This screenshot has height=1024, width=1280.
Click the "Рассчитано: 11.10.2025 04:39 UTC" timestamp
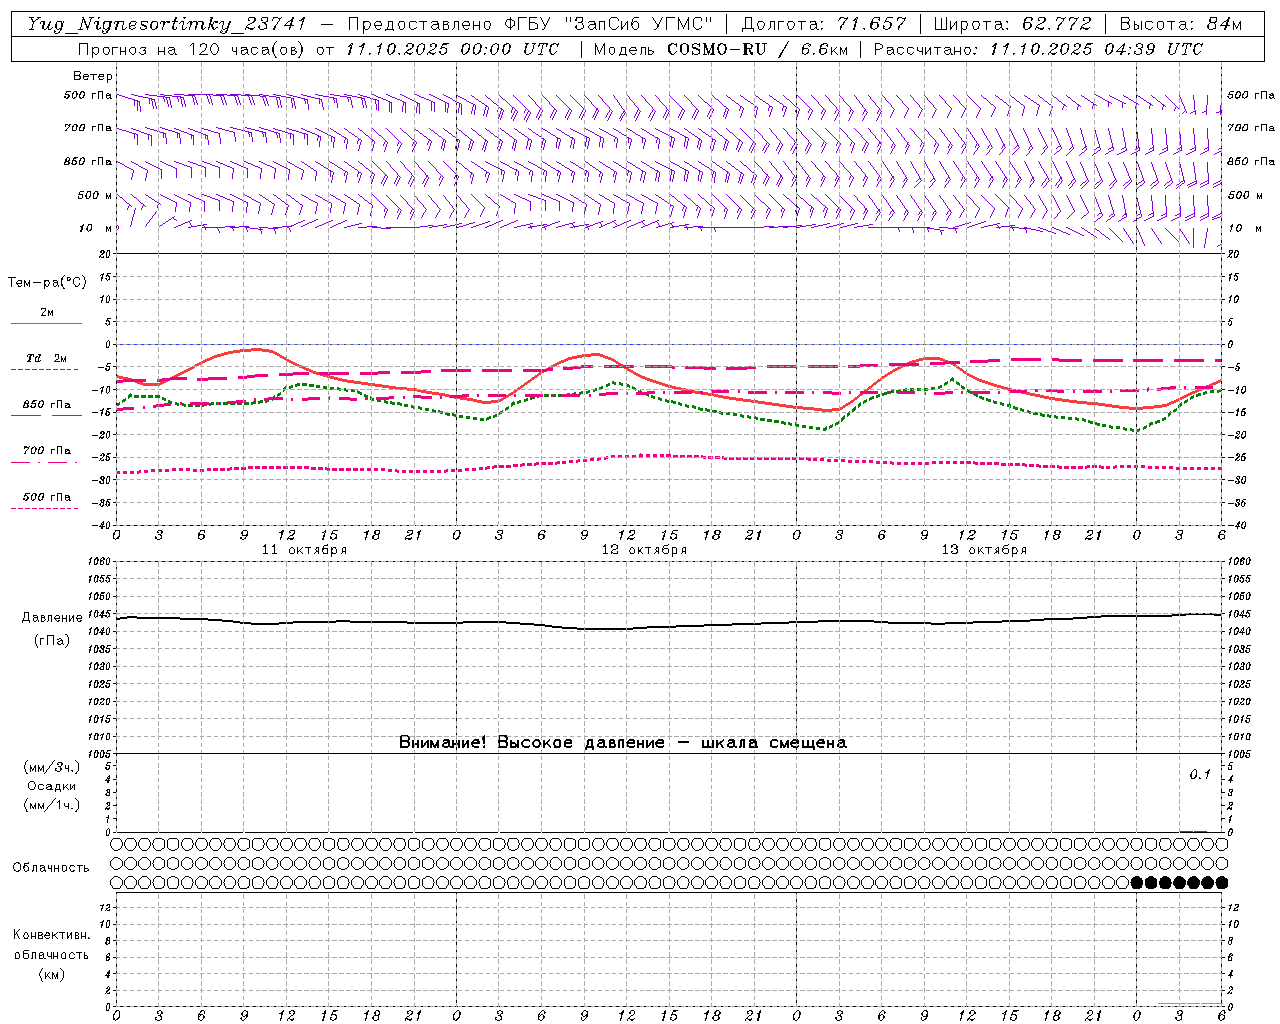(x=1038, y=49)
